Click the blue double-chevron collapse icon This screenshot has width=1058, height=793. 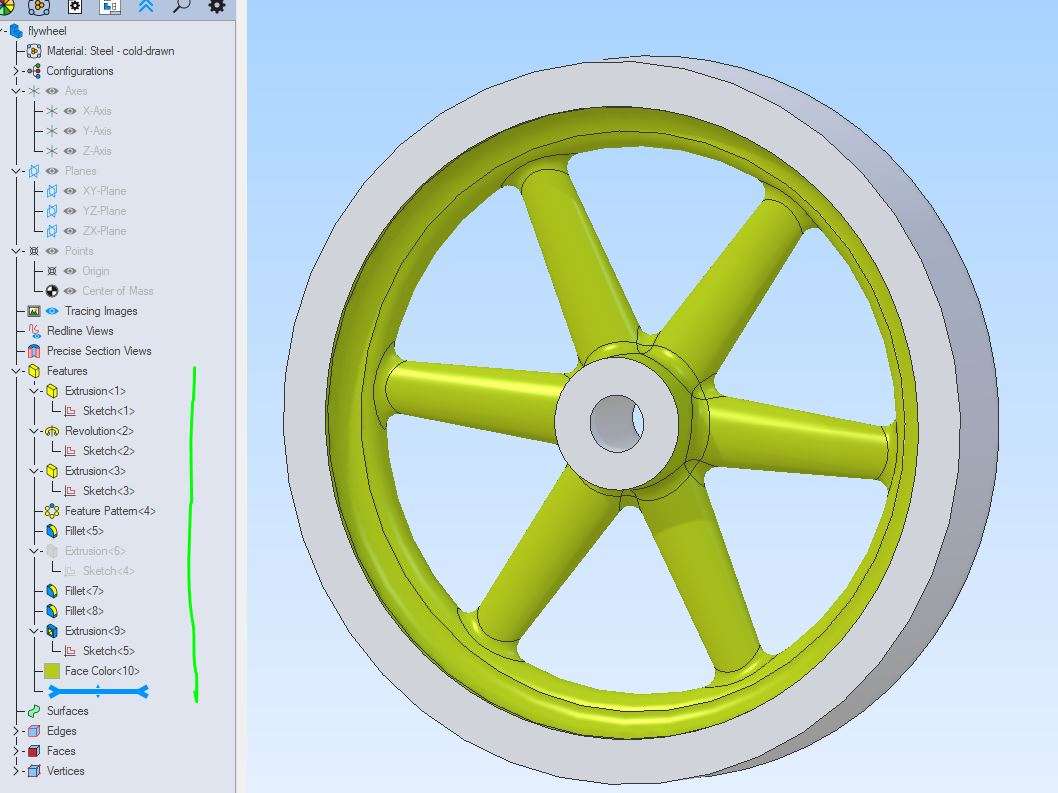point(146,6)
